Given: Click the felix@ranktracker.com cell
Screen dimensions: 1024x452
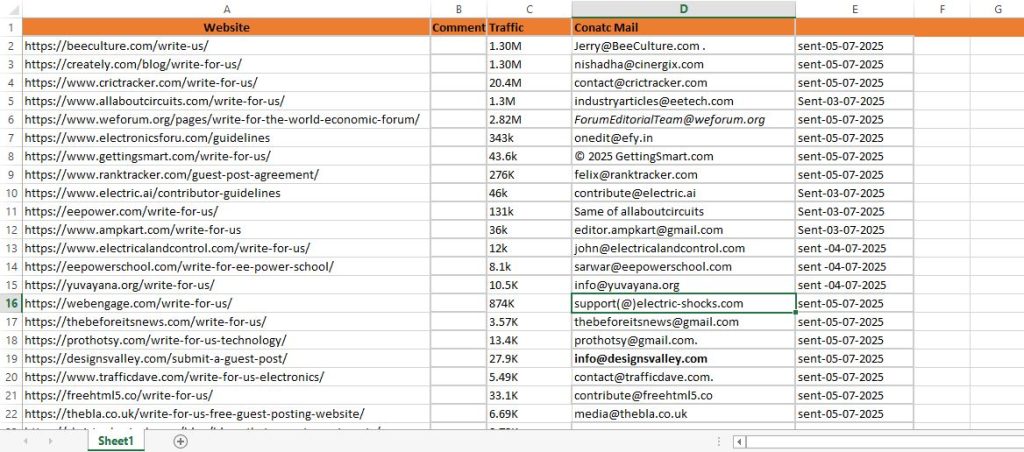Looking at the screenshot, I should pyautogui.click(x=684, y=174).
